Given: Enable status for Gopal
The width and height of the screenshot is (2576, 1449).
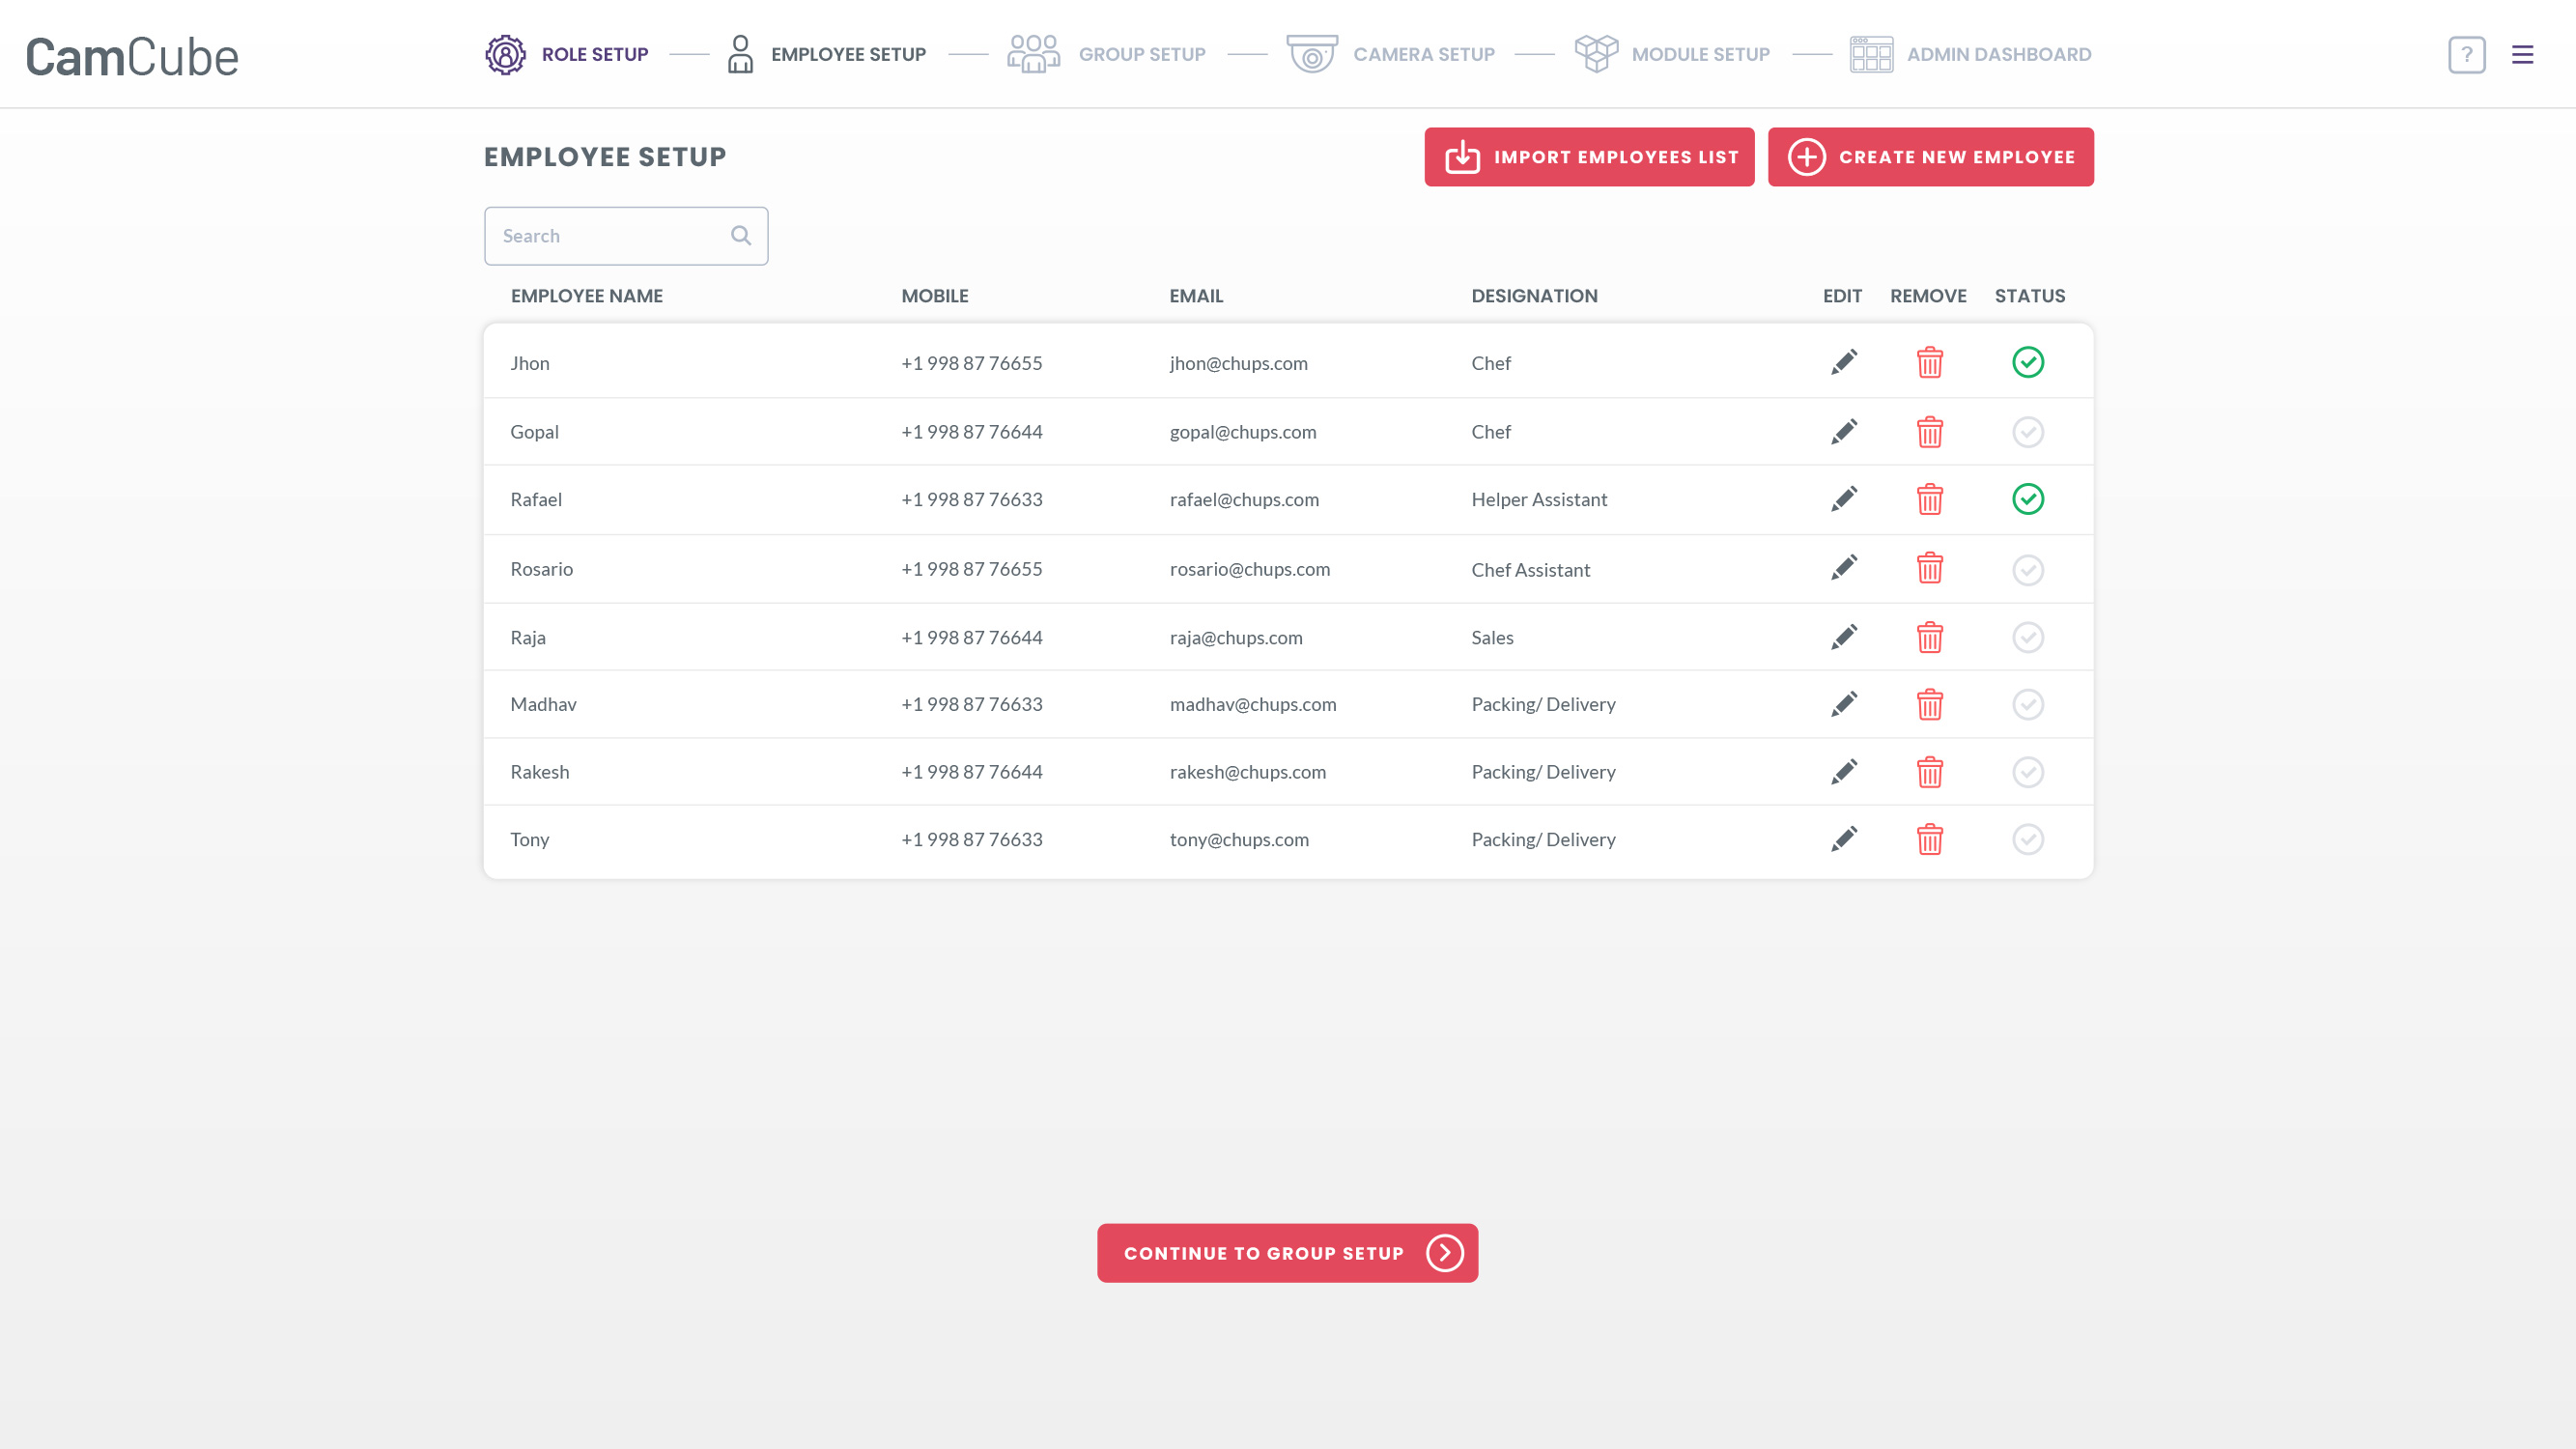Looking at the screenshot, I should tap(2027, 432).
